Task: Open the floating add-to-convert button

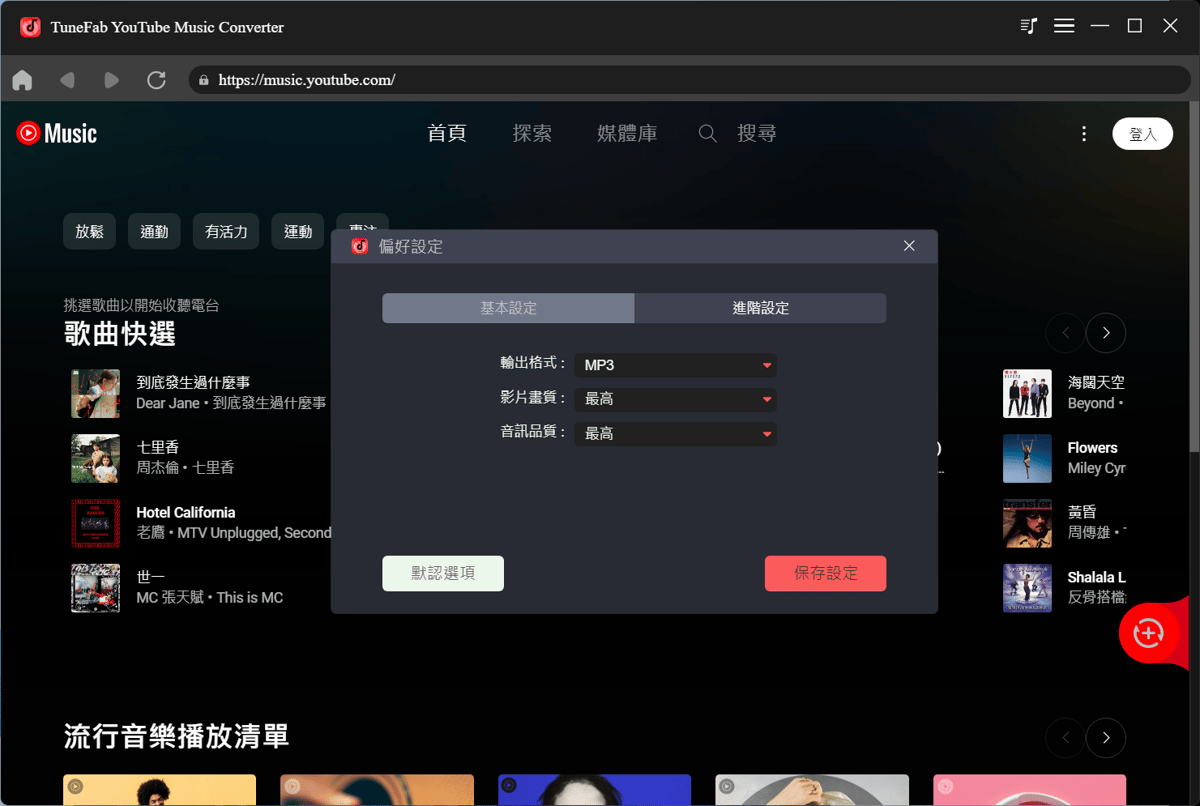Action: tap(1147, 633)
